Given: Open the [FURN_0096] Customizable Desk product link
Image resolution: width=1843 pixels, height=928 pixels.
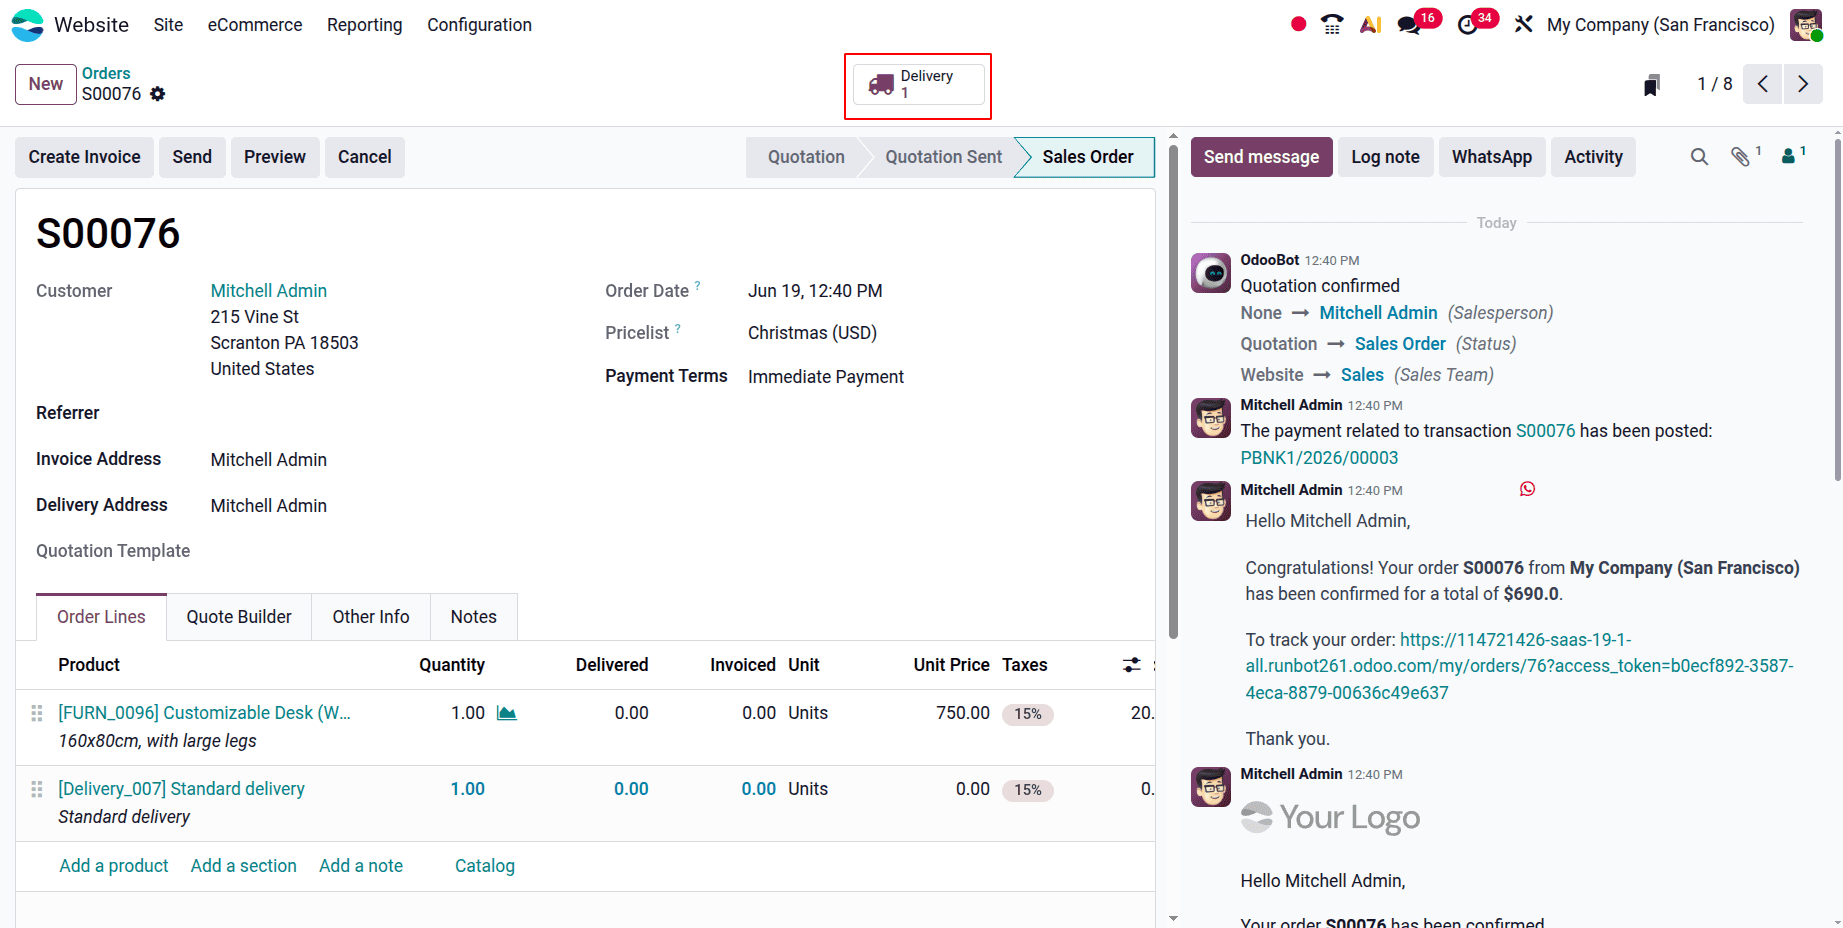Looking at the screenshot, I should coord(205,713).
